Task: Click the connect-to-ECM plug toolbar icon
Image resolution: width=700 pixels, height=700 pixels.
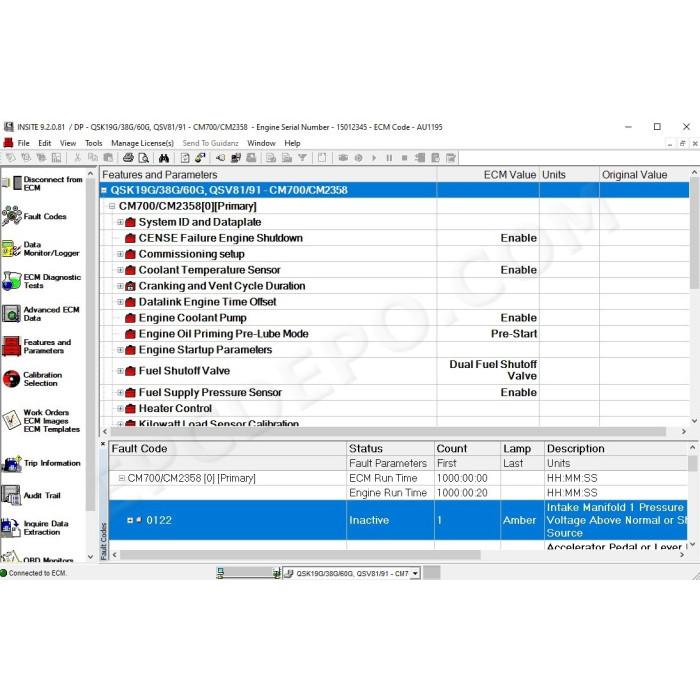Action: pos(220,158)
